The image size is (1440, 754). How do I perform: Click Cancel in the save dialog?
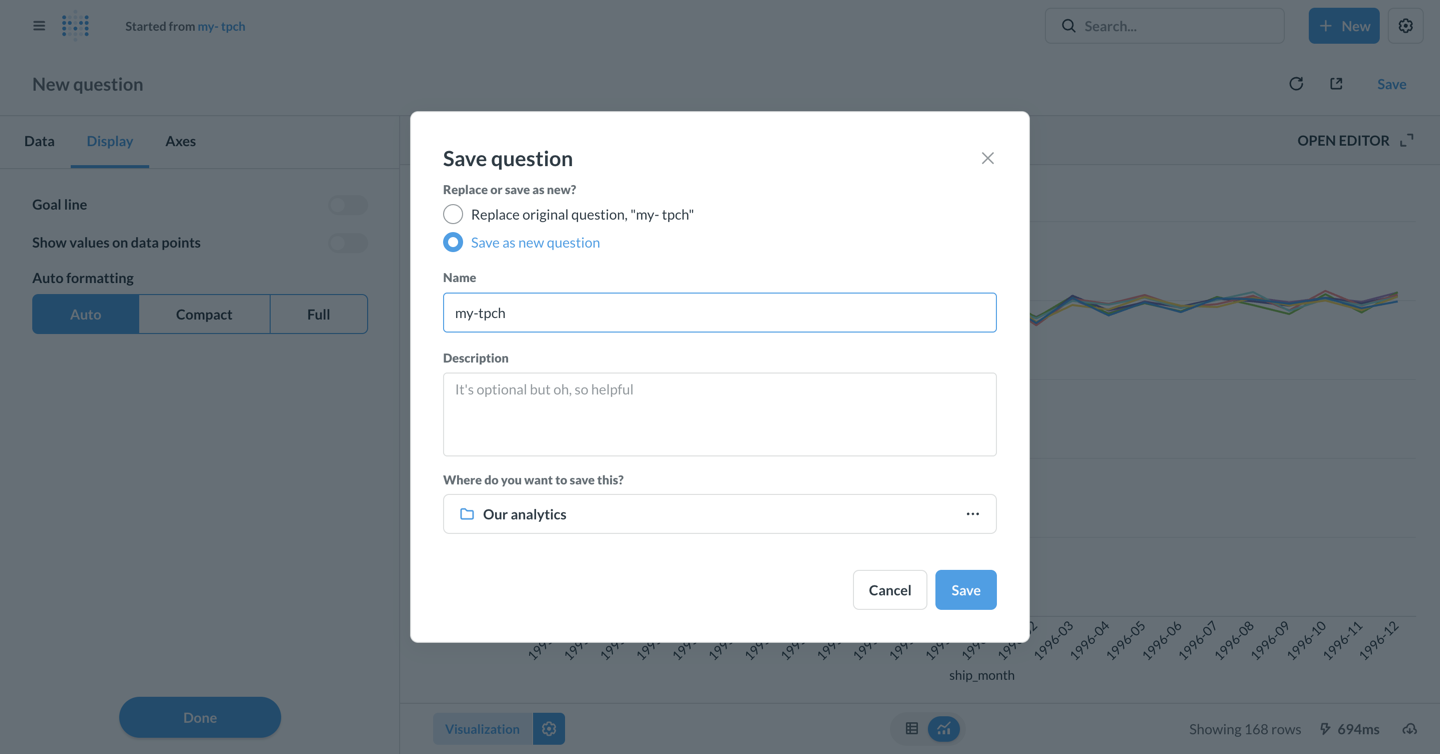(889, 590)
